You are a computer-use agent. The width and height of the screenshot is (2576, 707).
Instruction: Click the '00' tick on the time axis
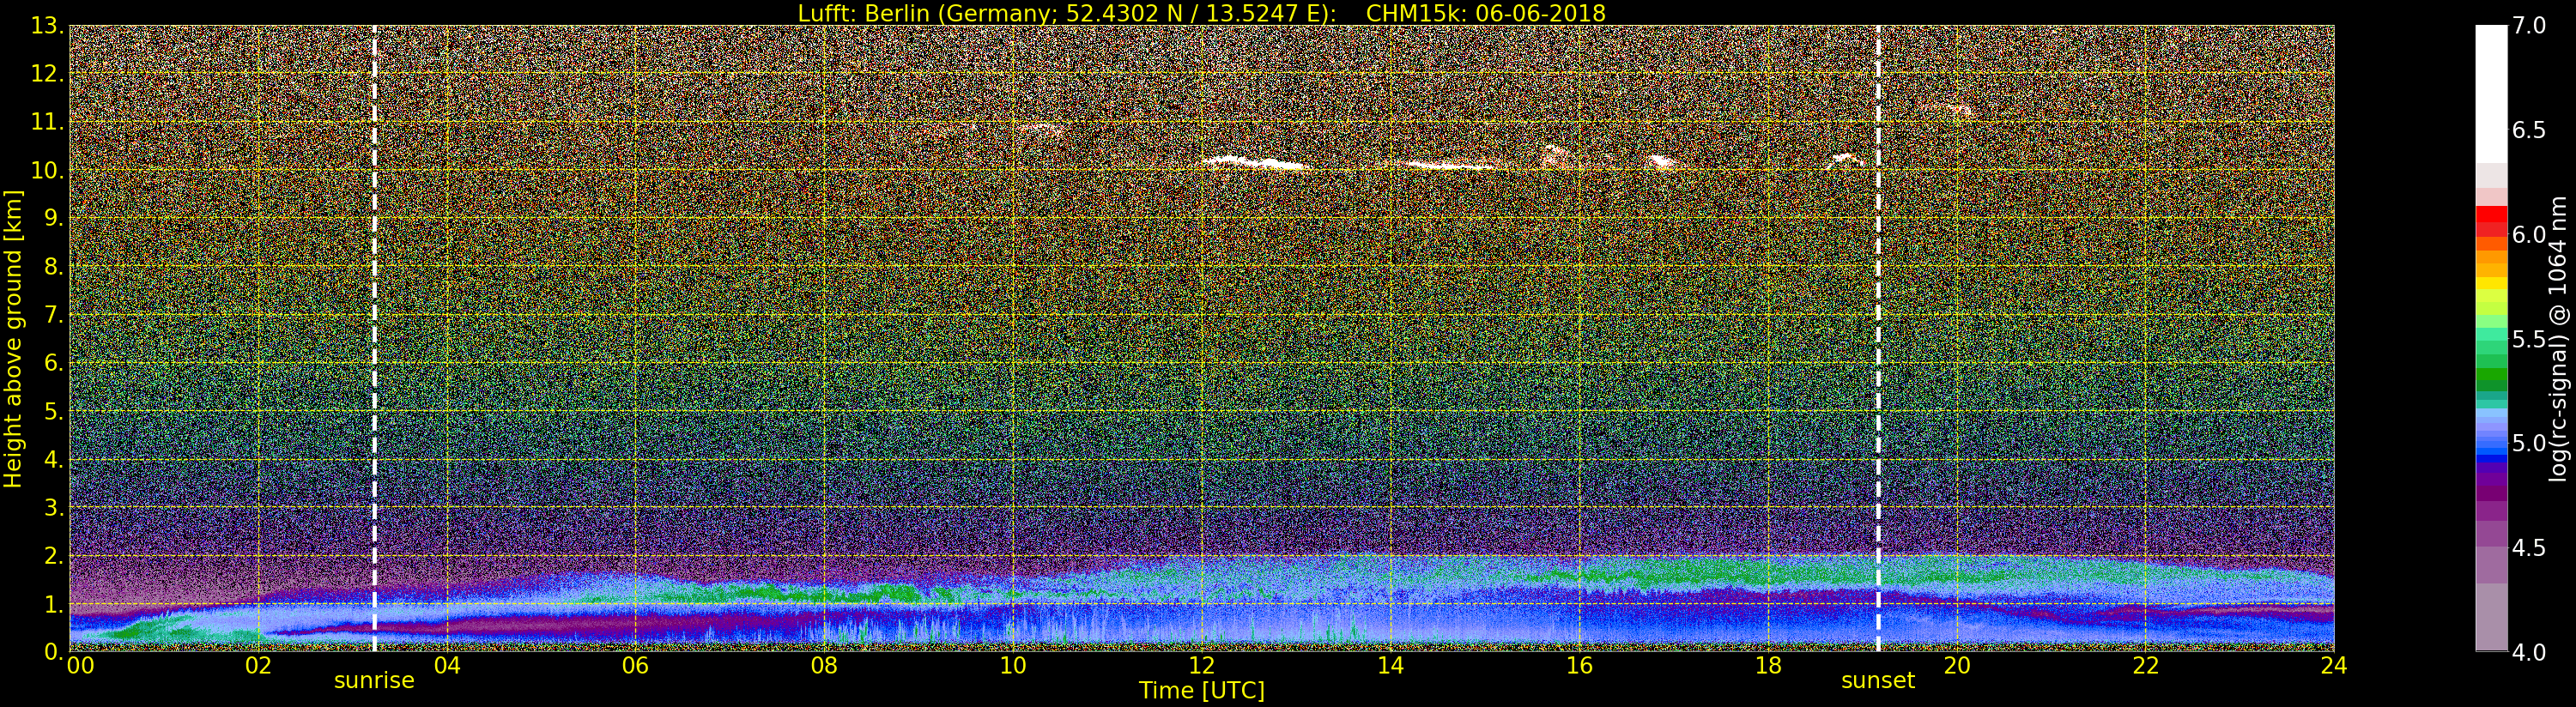click(x=80, y=665)
